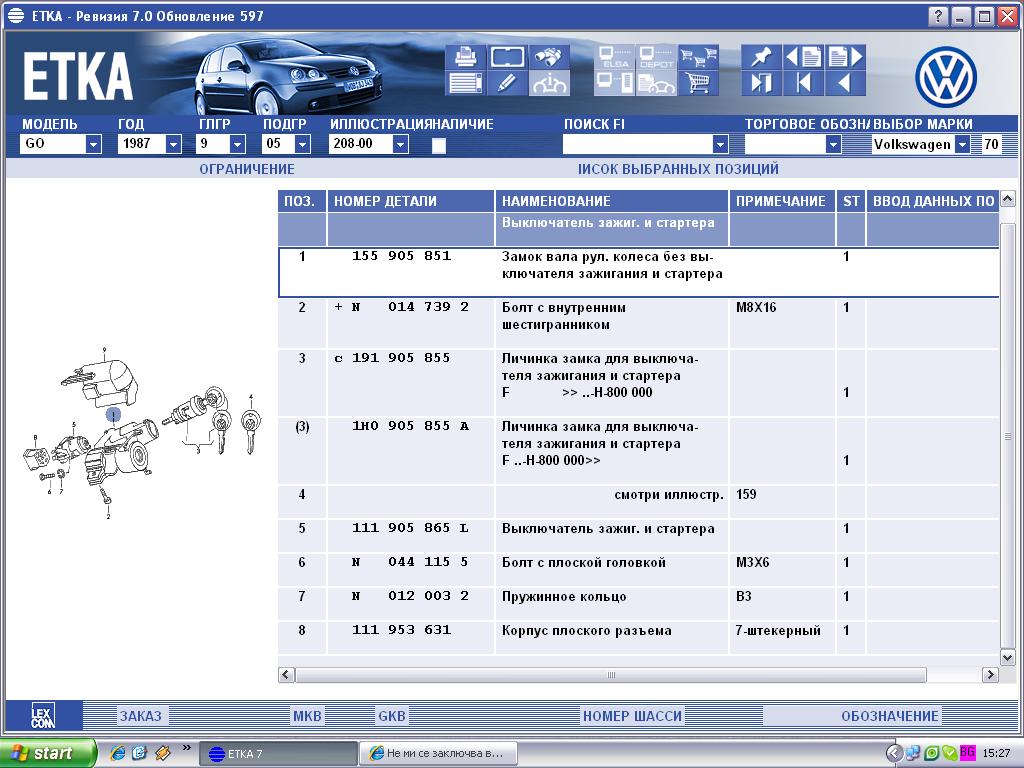This screenshot has height=768, width=1024.
Task: Show more quick launch items via chevron
Action: (187, 748)
